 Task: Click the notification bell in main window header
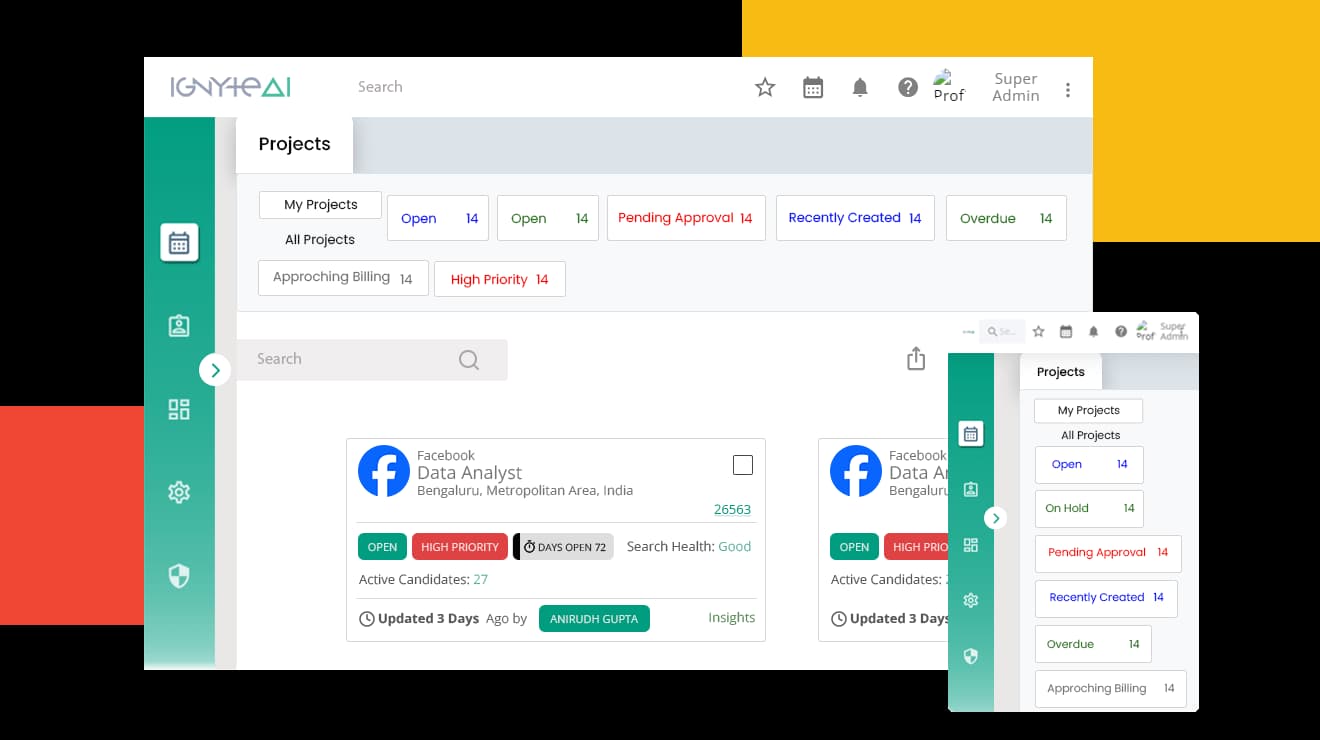860,88
